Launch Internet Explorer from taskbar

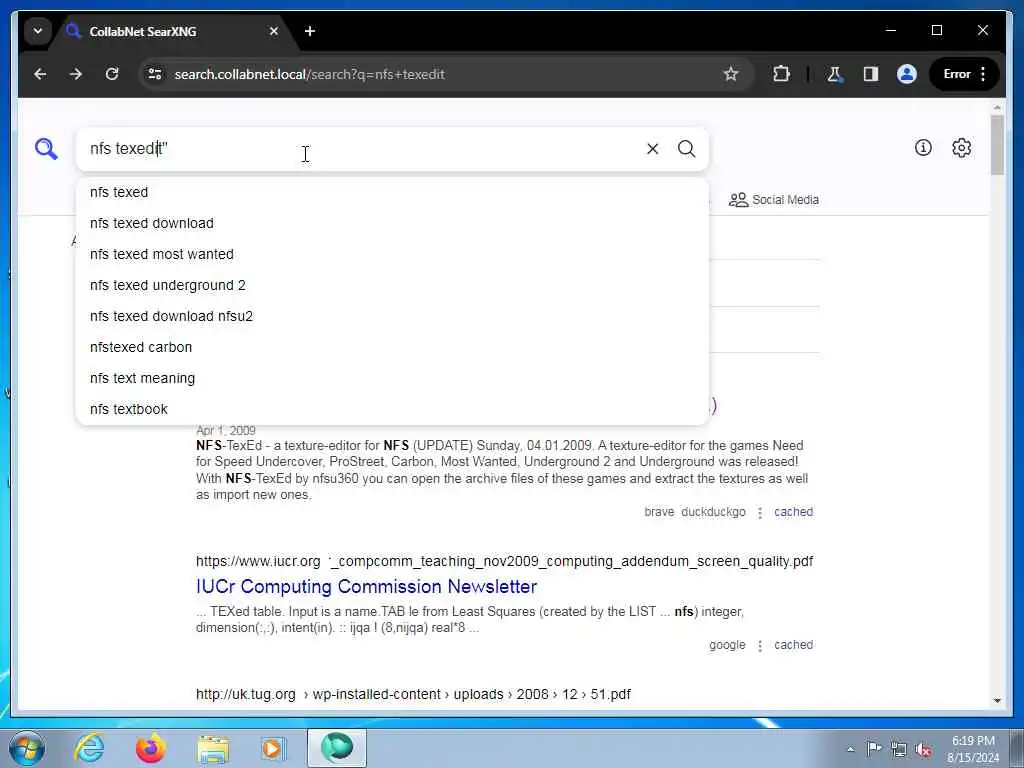pyautogui.click(x=89, y=748)
